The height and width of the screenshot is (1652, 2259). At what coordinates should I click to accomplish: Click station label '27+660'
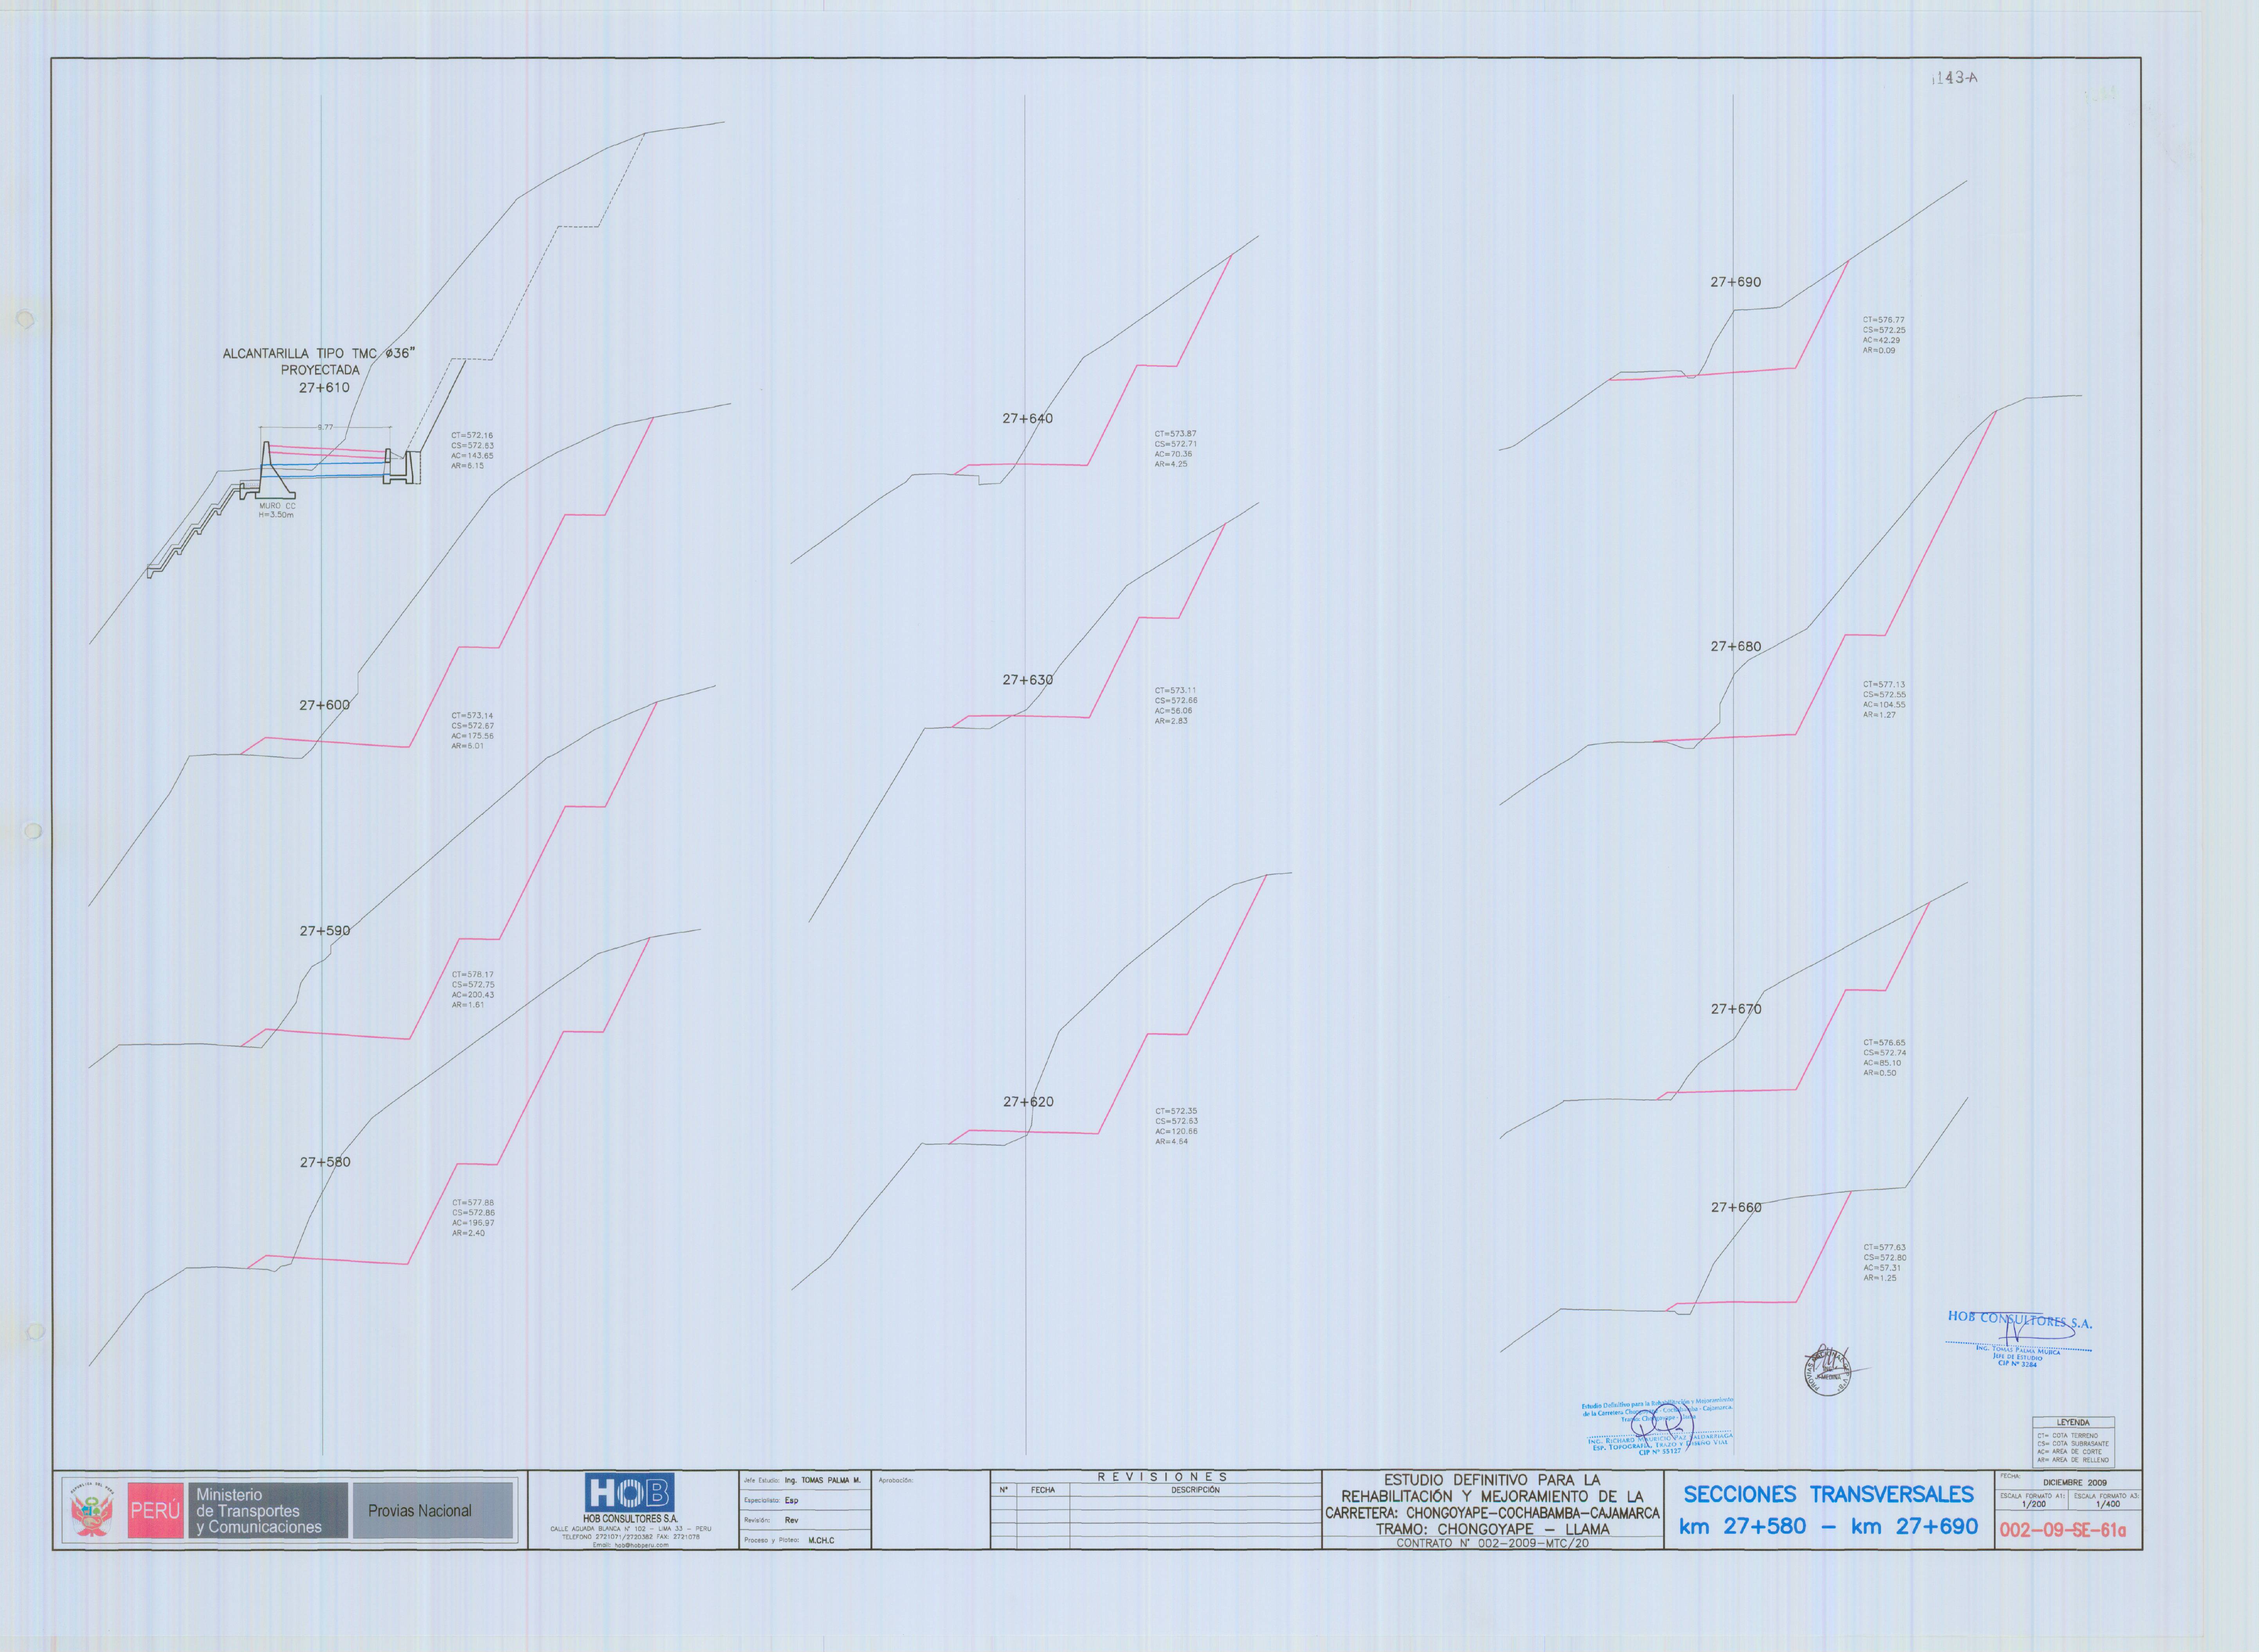(x=1736, y=1207)
